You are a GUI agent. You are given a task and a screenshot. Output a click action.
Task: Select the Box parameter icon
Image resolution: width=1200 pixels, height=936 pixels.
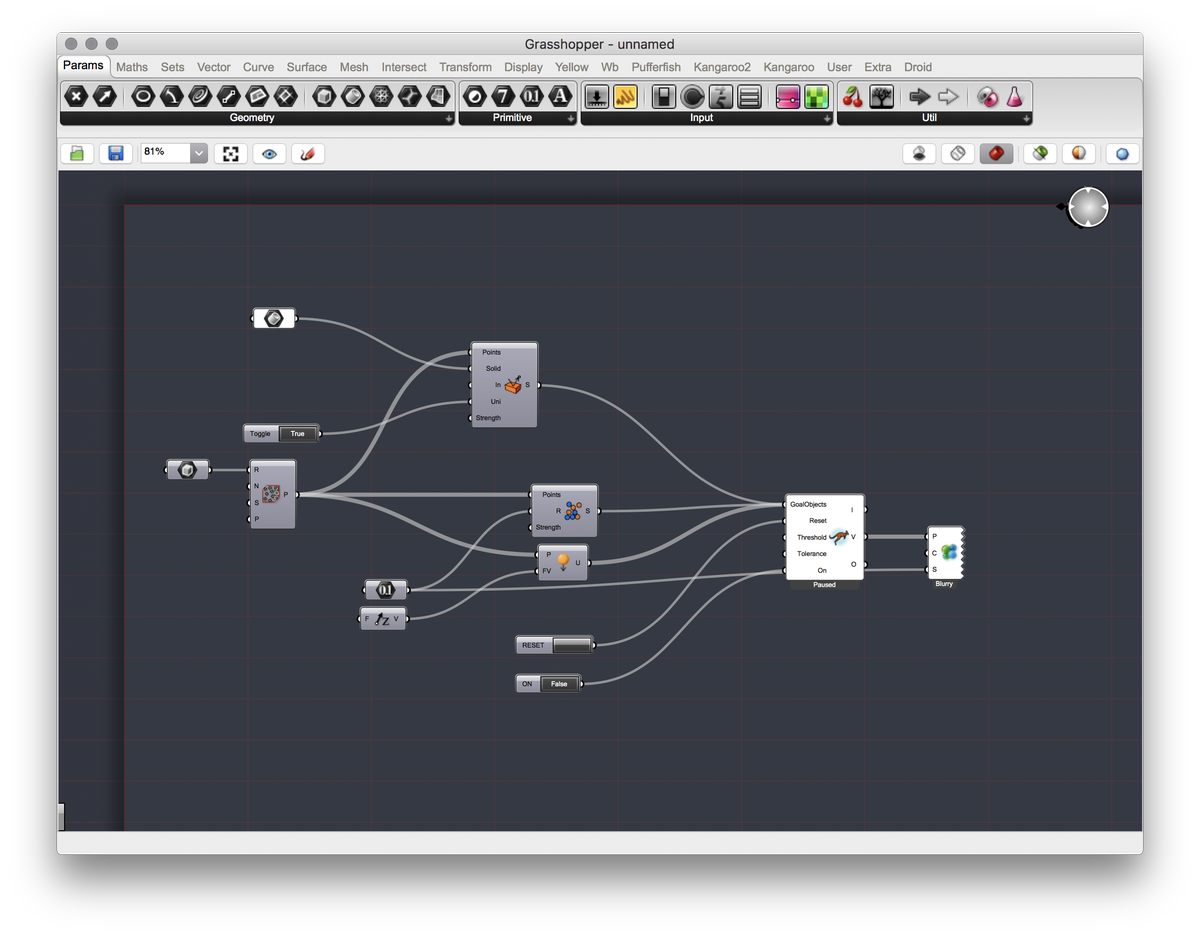[324, 96]
